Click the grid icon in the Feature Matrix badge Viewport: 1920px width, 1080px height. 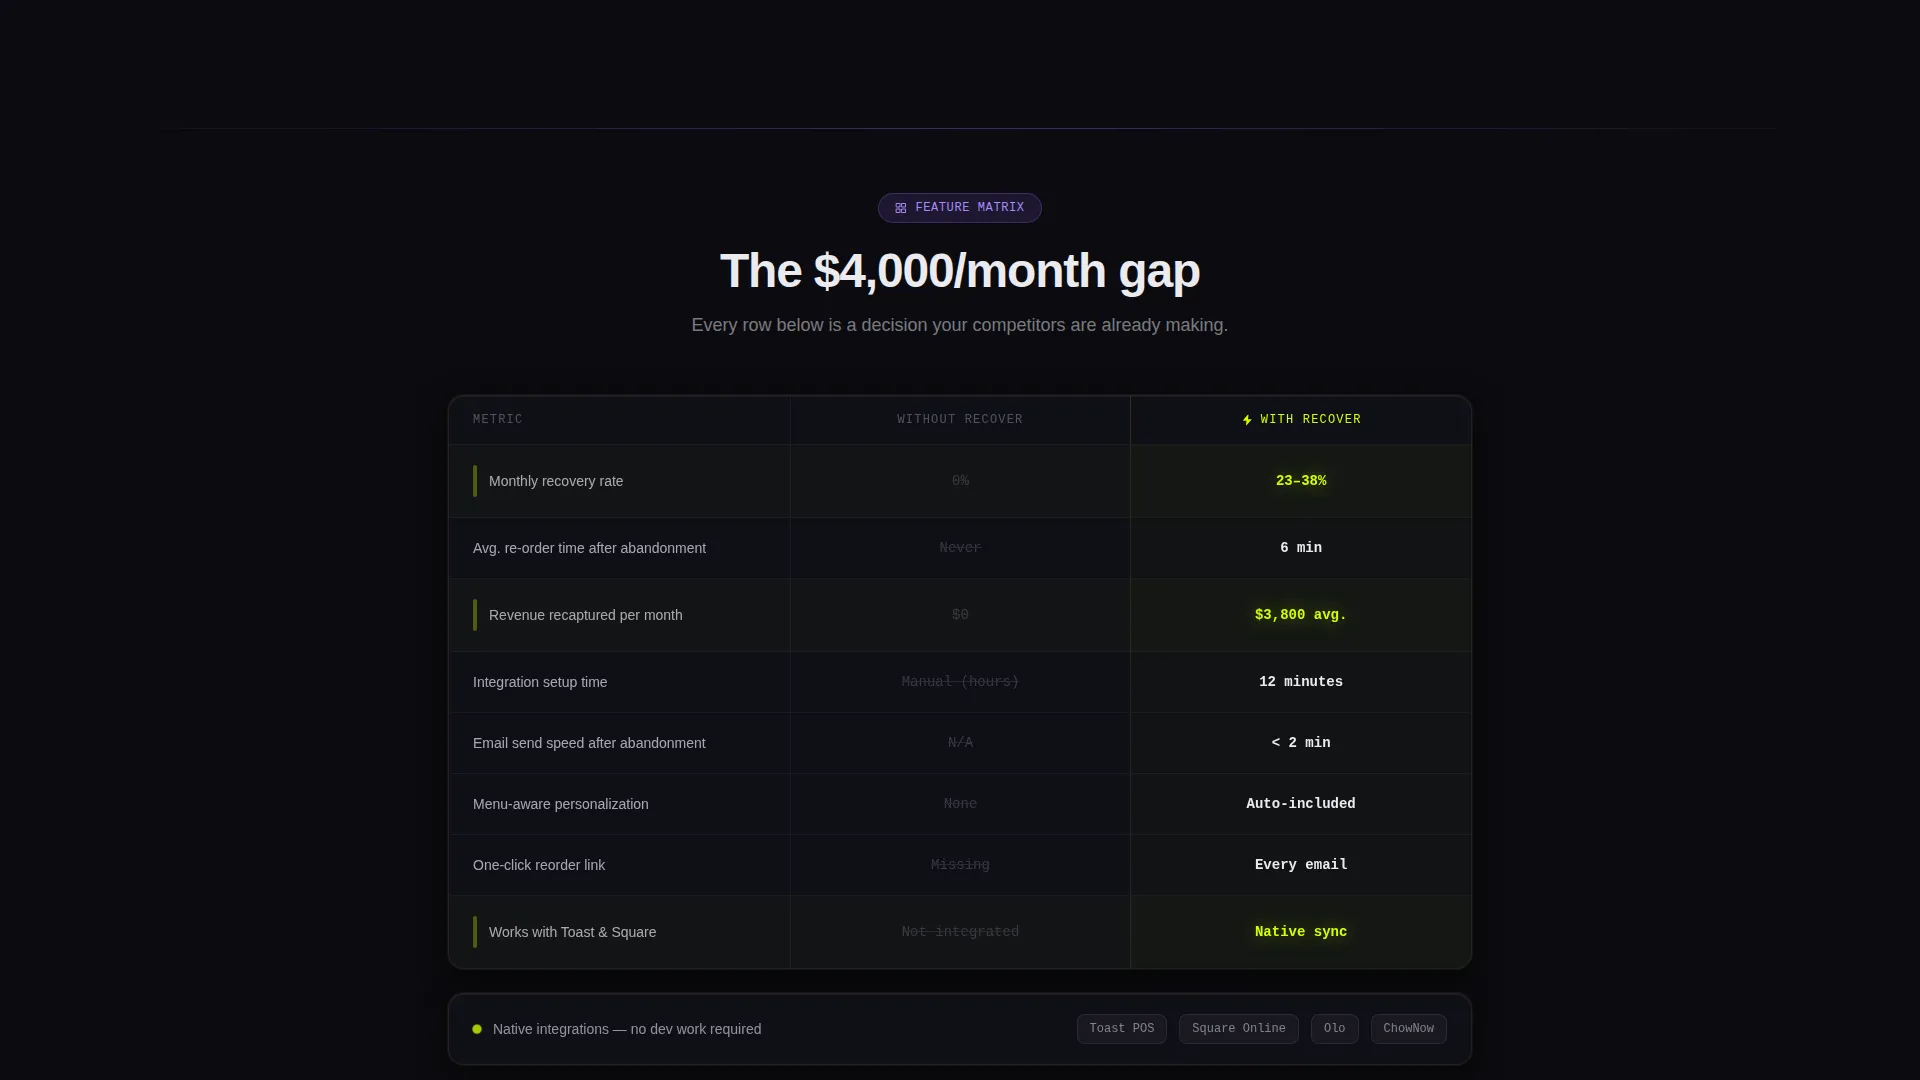pos(901,208)
